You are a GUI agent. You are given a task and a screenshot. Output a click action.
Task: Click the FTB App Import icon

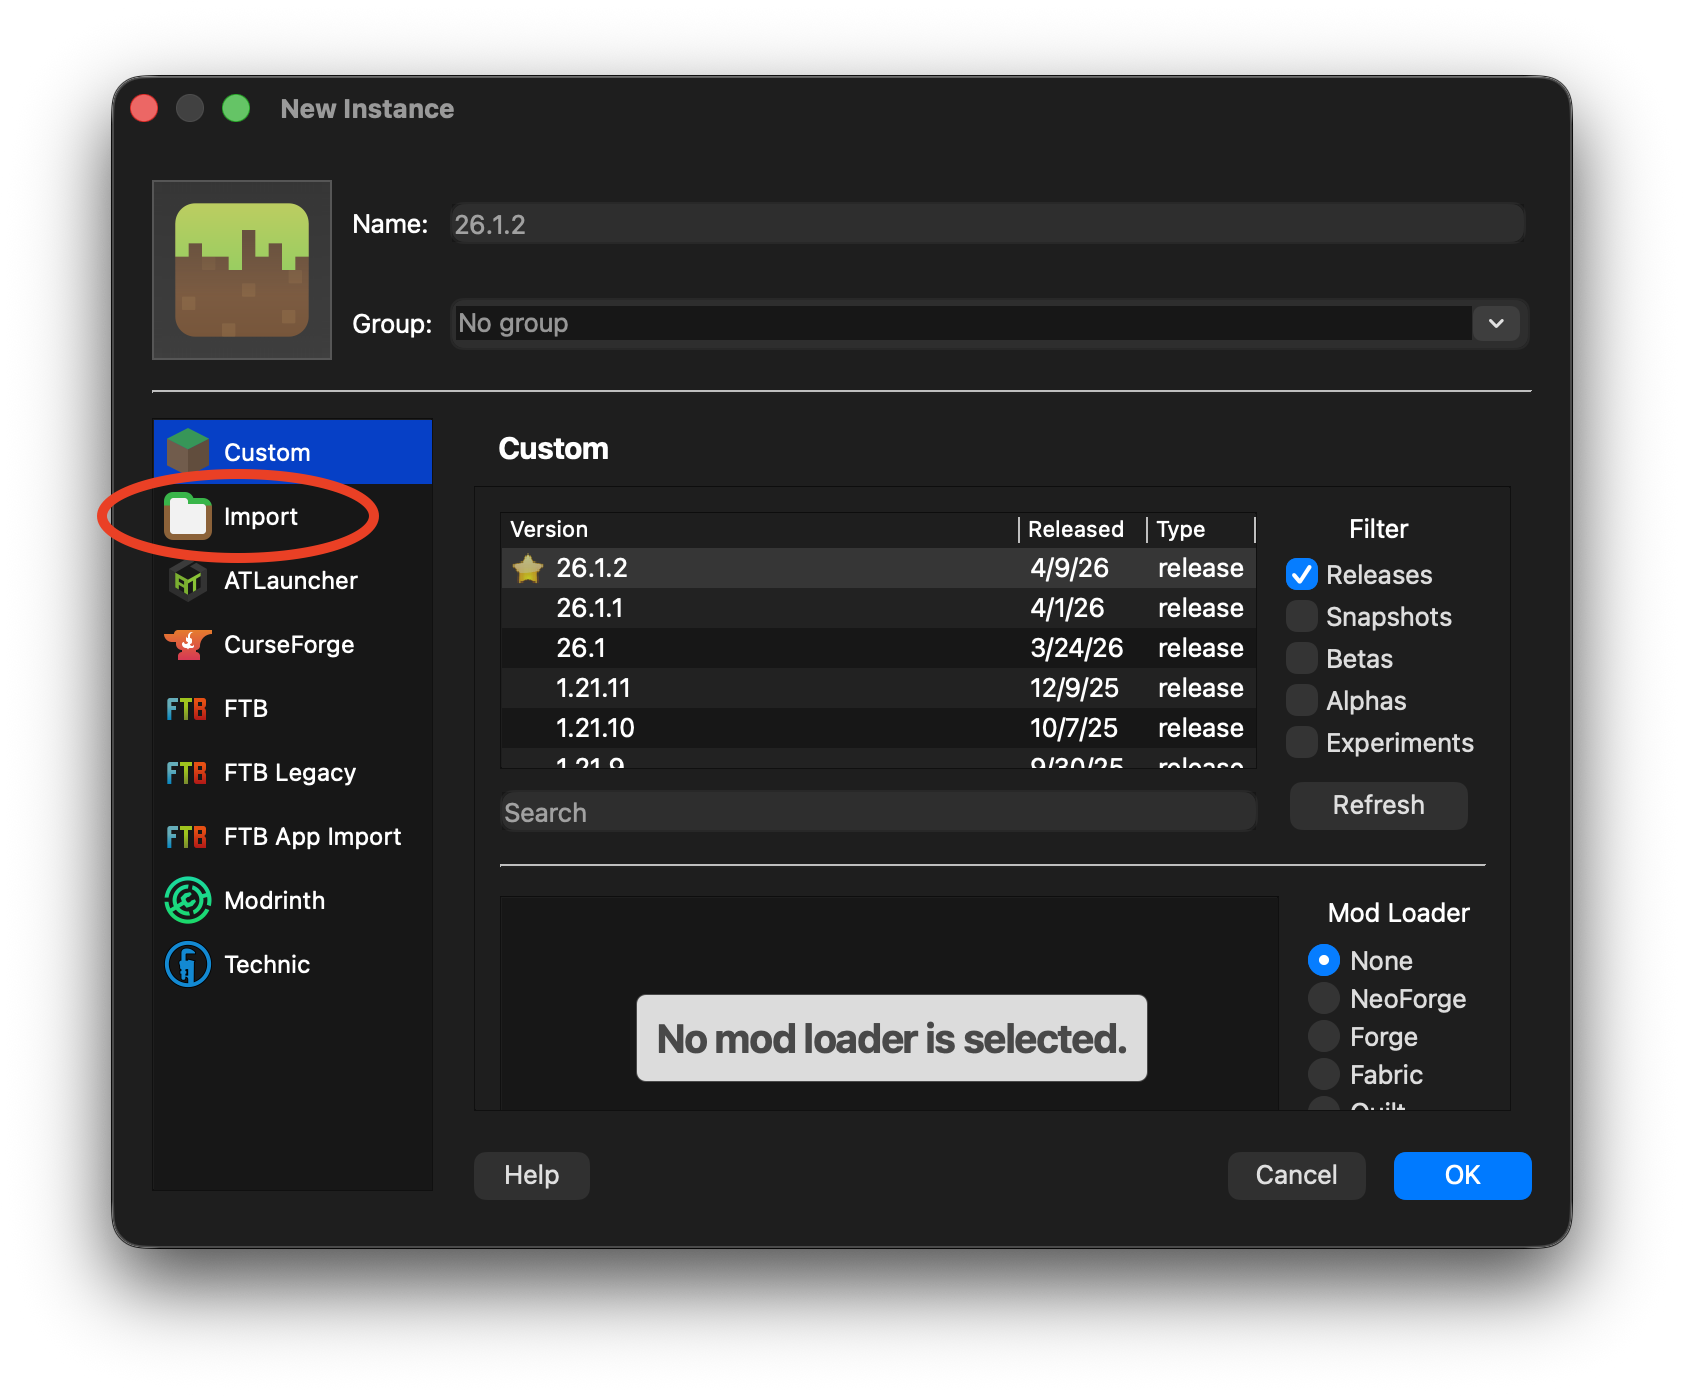pyautogui.click(x=187, y=837)
